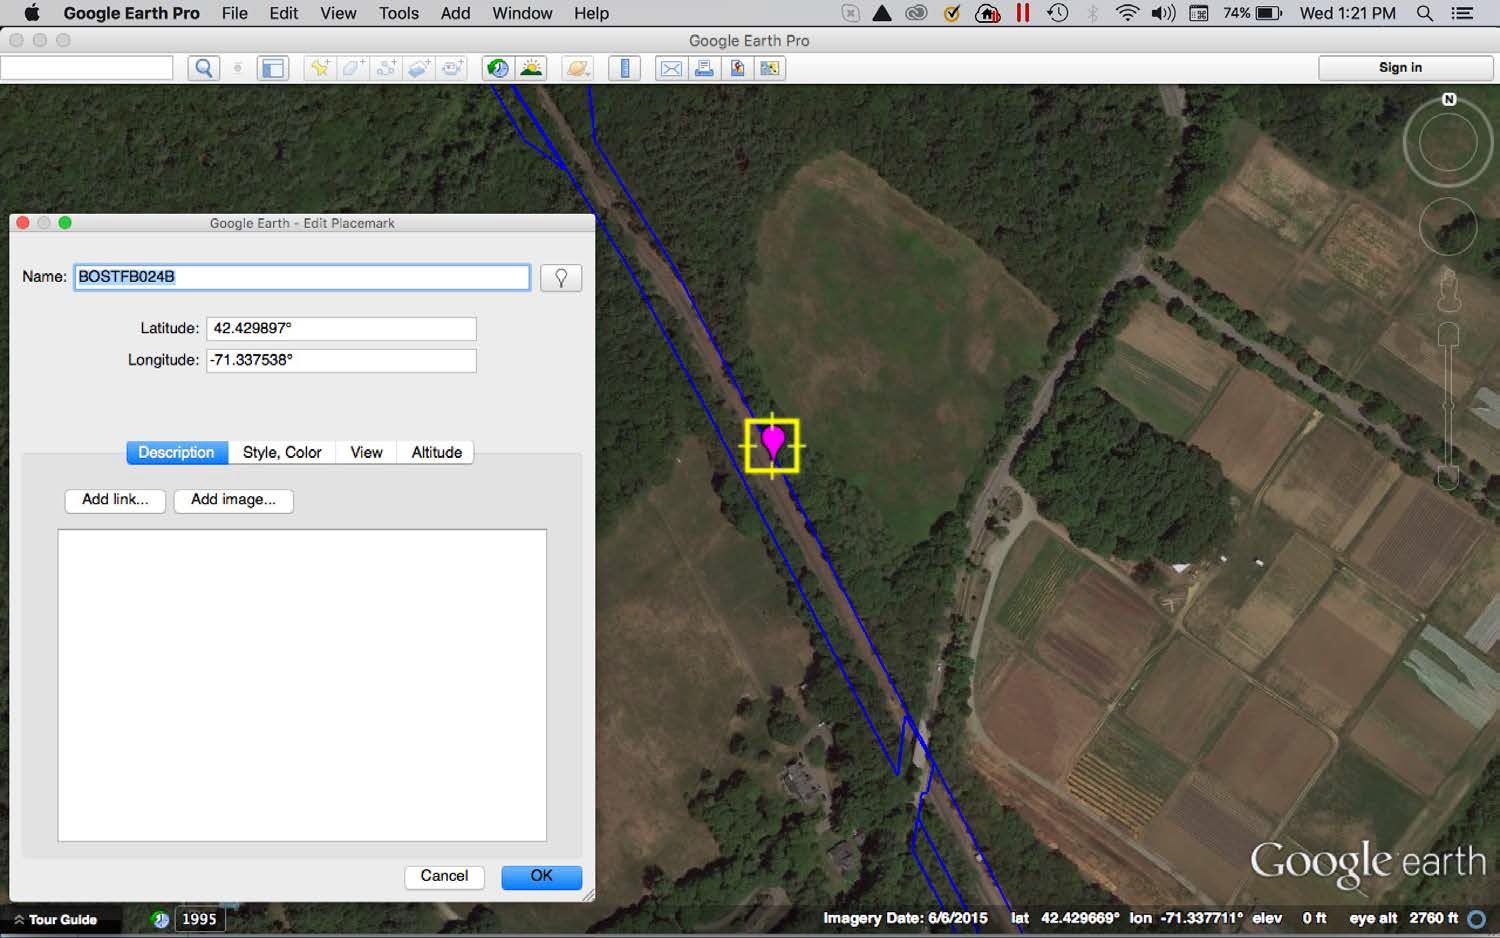Open the planet switcher dropdown
Image resolution: width=1500 pixels, height=938 pixels.
pos(577,68)
